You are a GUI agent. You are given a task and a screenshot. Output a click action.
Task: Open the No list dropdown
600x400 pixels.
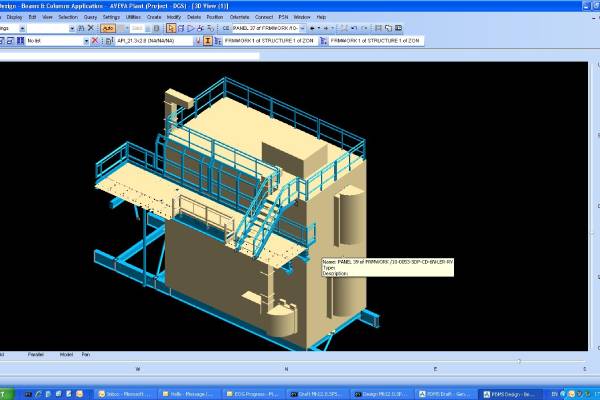tap(84, 41)
